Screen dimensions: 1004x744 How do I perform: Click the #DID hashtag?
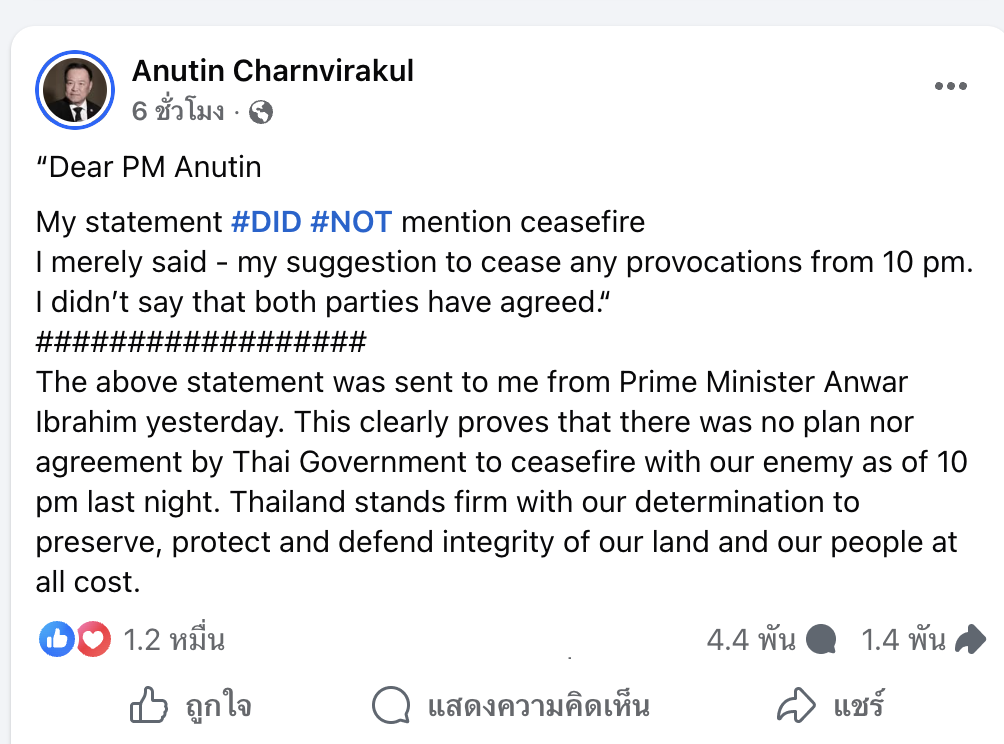266,221
